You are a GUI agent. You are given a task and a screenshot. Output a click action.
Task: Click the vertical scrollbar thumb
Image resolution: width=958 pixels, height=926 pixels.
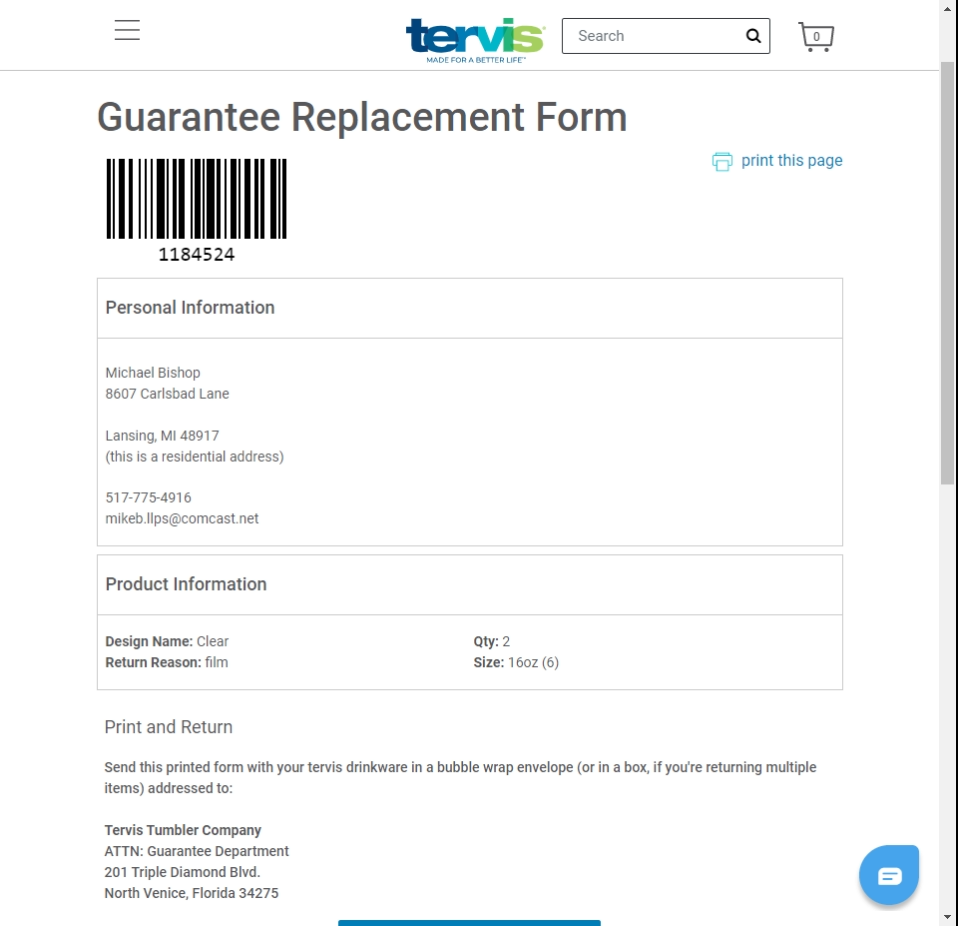point(948,270)
